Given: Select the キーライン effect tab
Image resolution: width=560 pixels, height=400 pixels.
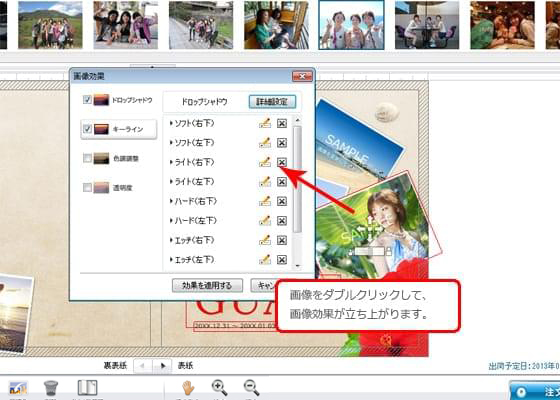Looking at the screenshot, I should (x=119, y=129).
